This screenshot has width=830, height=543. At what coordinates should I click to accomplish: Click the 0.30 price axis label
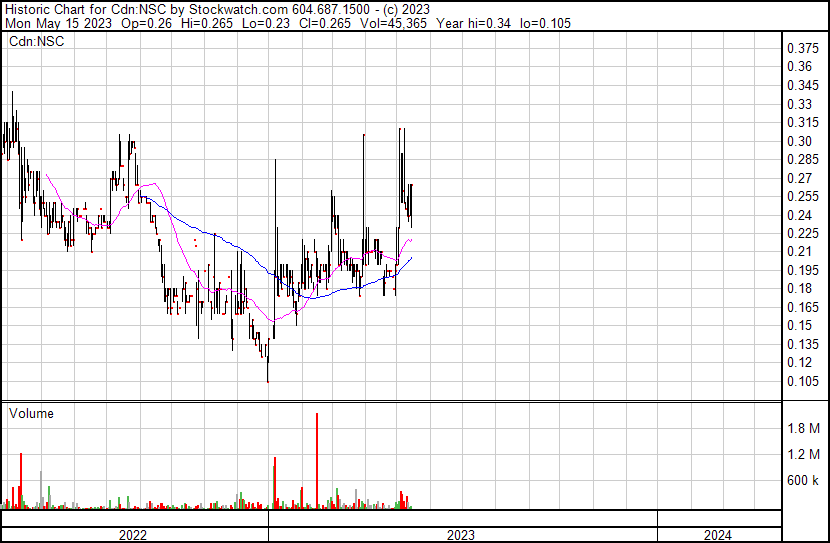pyautogui.click(x=799, y=141)
